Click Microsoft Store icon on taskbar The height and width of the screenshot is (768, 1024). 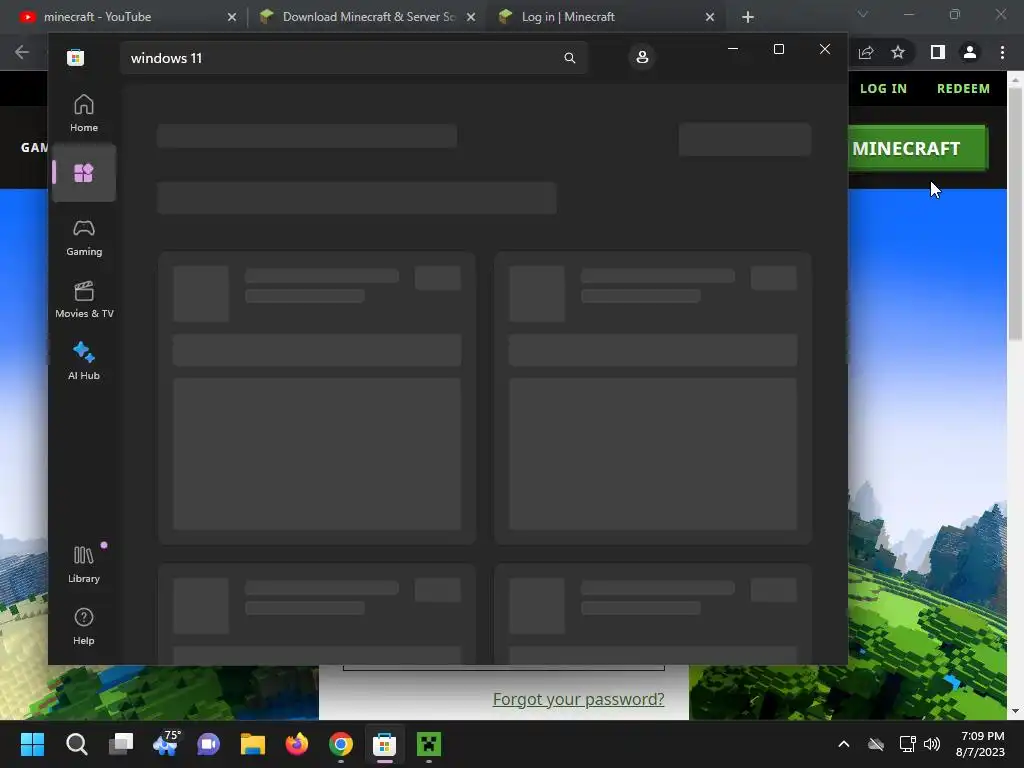(x=385, y=744)
